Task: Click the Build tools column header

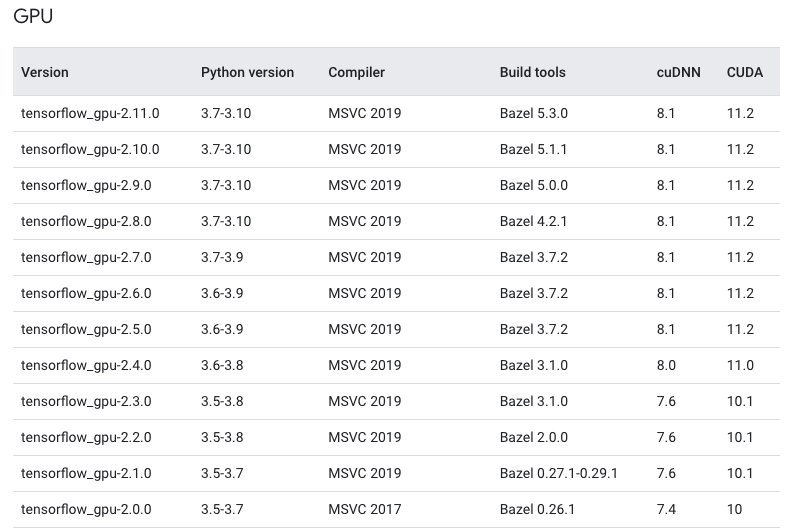Action: click(x=532, y=72)
